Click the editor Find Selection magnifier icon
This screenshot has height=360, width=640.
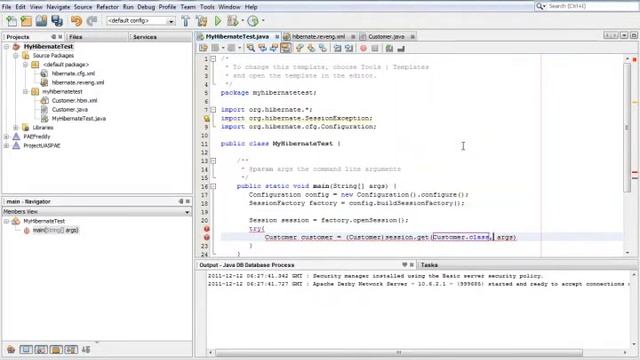click(x=251, y=48)
